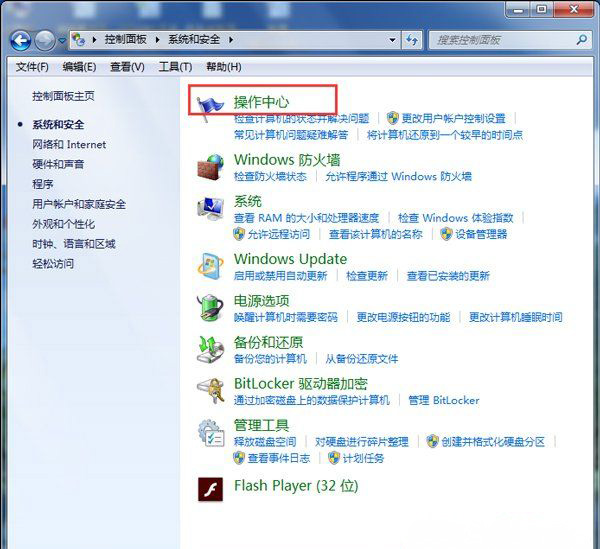Click 将计算机还原到一个较早的时间点
This screenshot has height=549, width=600.
click(445, 135)
